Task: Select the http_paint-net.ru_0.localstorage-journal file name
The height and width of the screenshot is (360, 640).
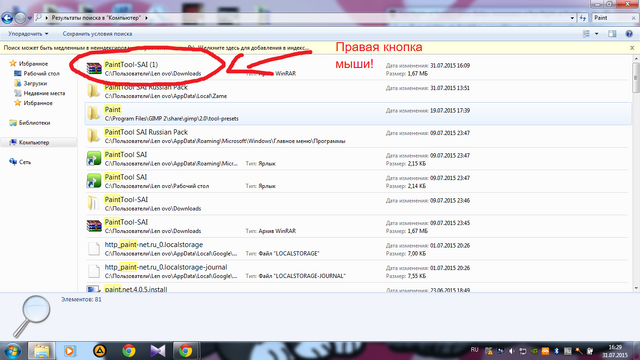Action: (166, 267)
